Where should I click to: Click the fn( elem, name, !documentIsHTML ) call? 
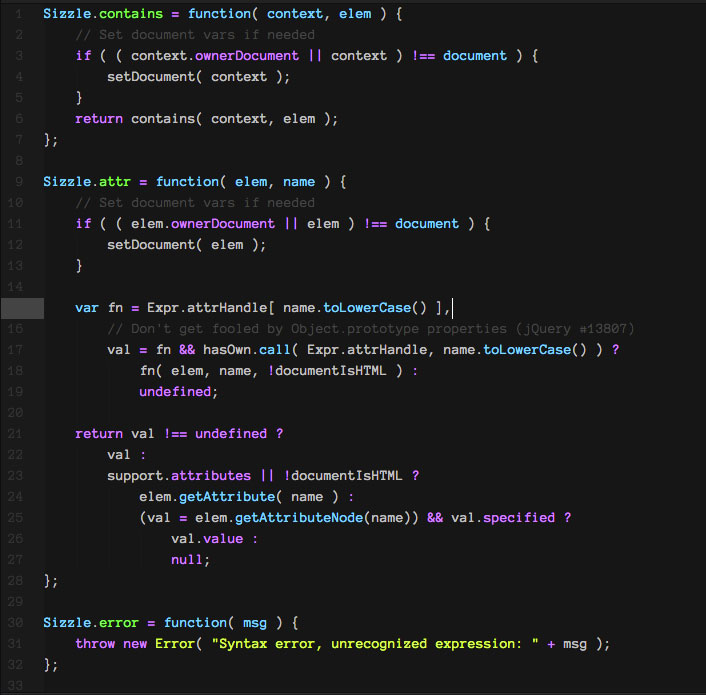[x=271, y=371]
